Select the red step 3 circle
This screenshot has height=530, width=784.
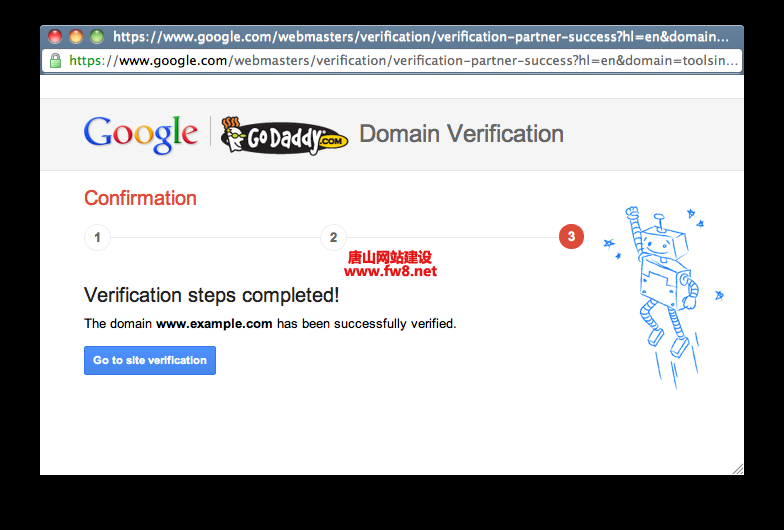coord(571,236)
